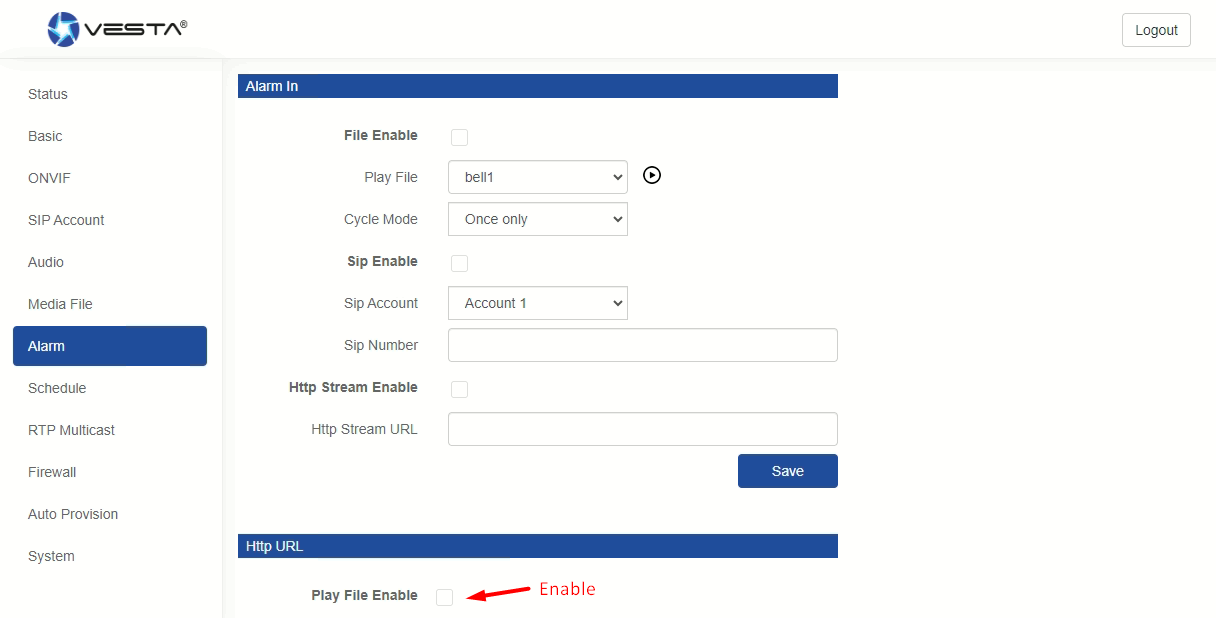Screen dimensions: 1216x618
Task: Choose a Sip Account from the dropdown
Action: tap(538, 303)
